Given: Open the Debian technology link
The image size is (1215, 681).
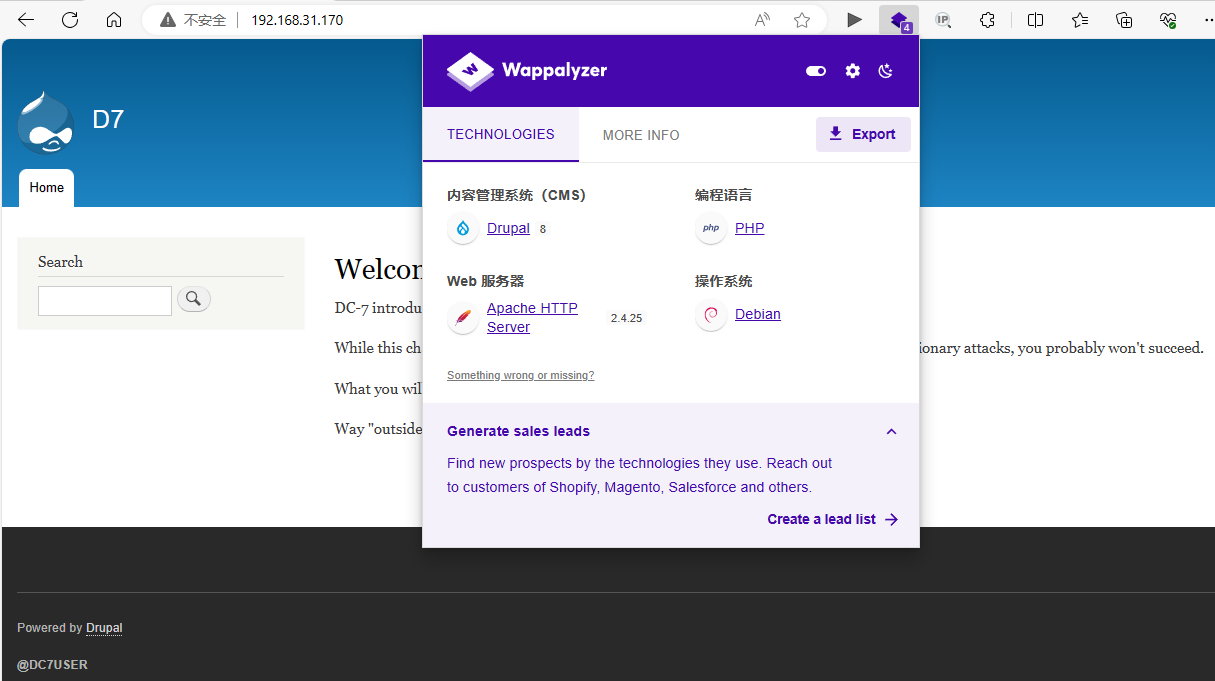Looking at the screenshot, I should click(758, 314).
